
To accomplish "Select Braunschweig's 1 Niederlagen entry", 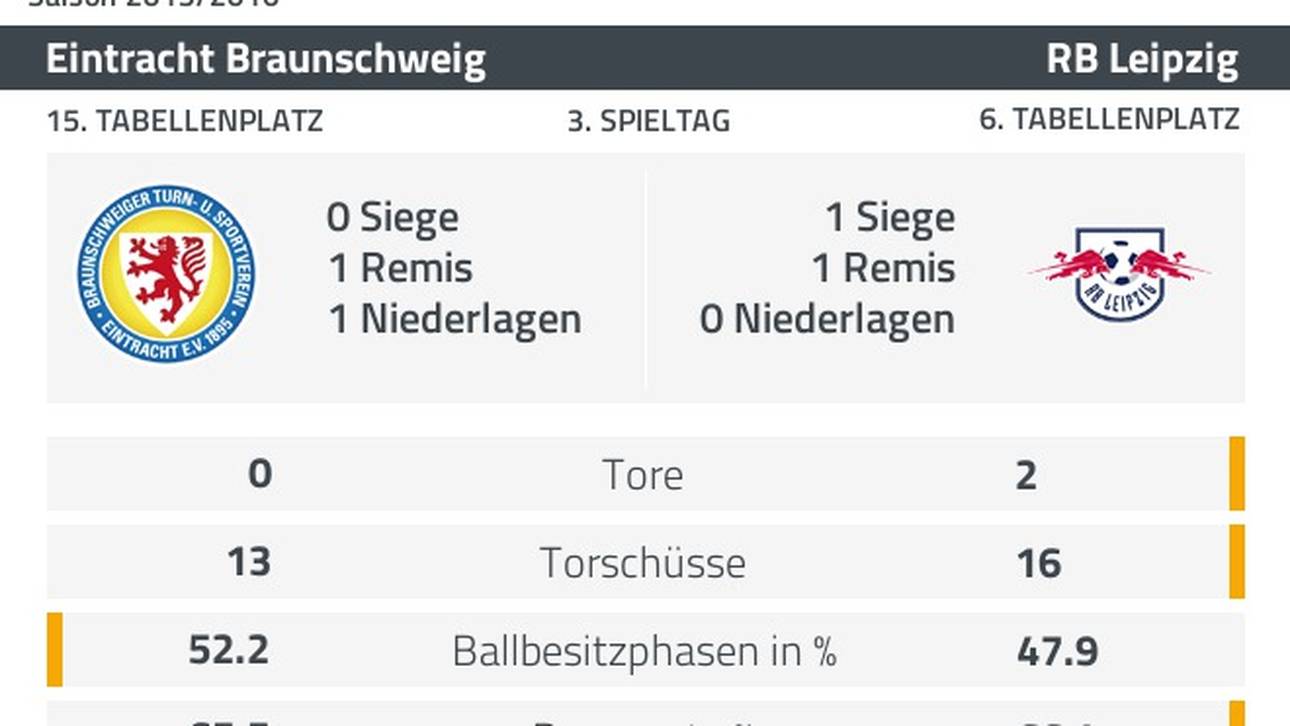I will coord(455,319).
